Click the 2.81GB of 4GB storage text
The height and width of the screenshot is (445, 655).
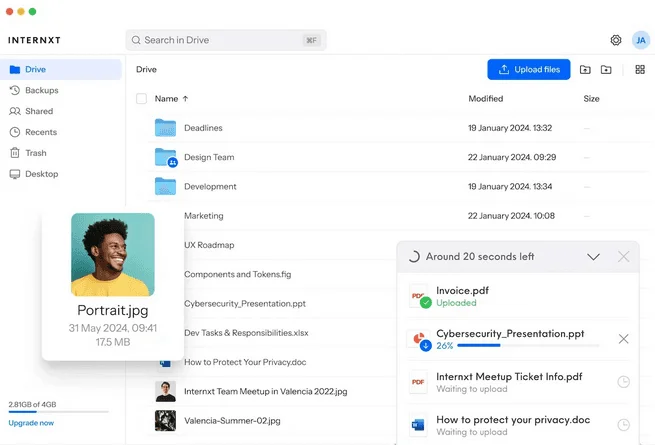tap(32, 404)
